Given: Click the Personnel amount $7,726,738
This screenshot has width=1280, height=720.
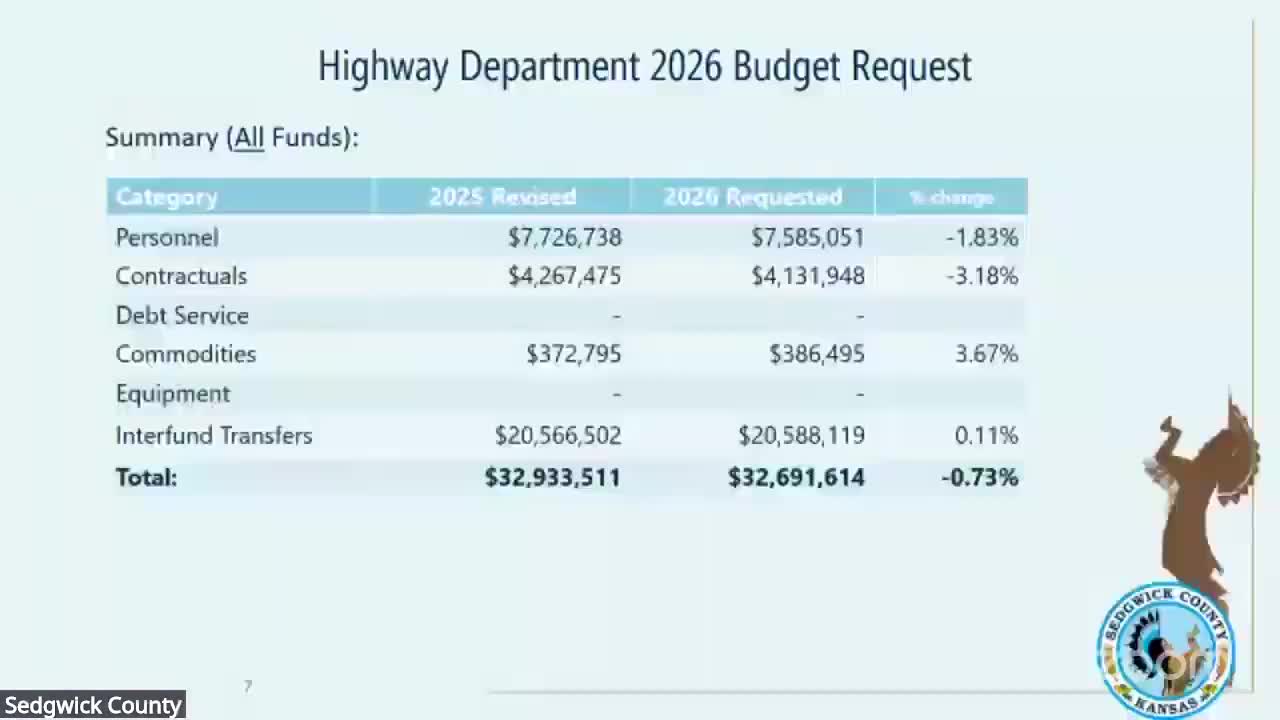Looking at the screenshot, I should coord(565,237).
